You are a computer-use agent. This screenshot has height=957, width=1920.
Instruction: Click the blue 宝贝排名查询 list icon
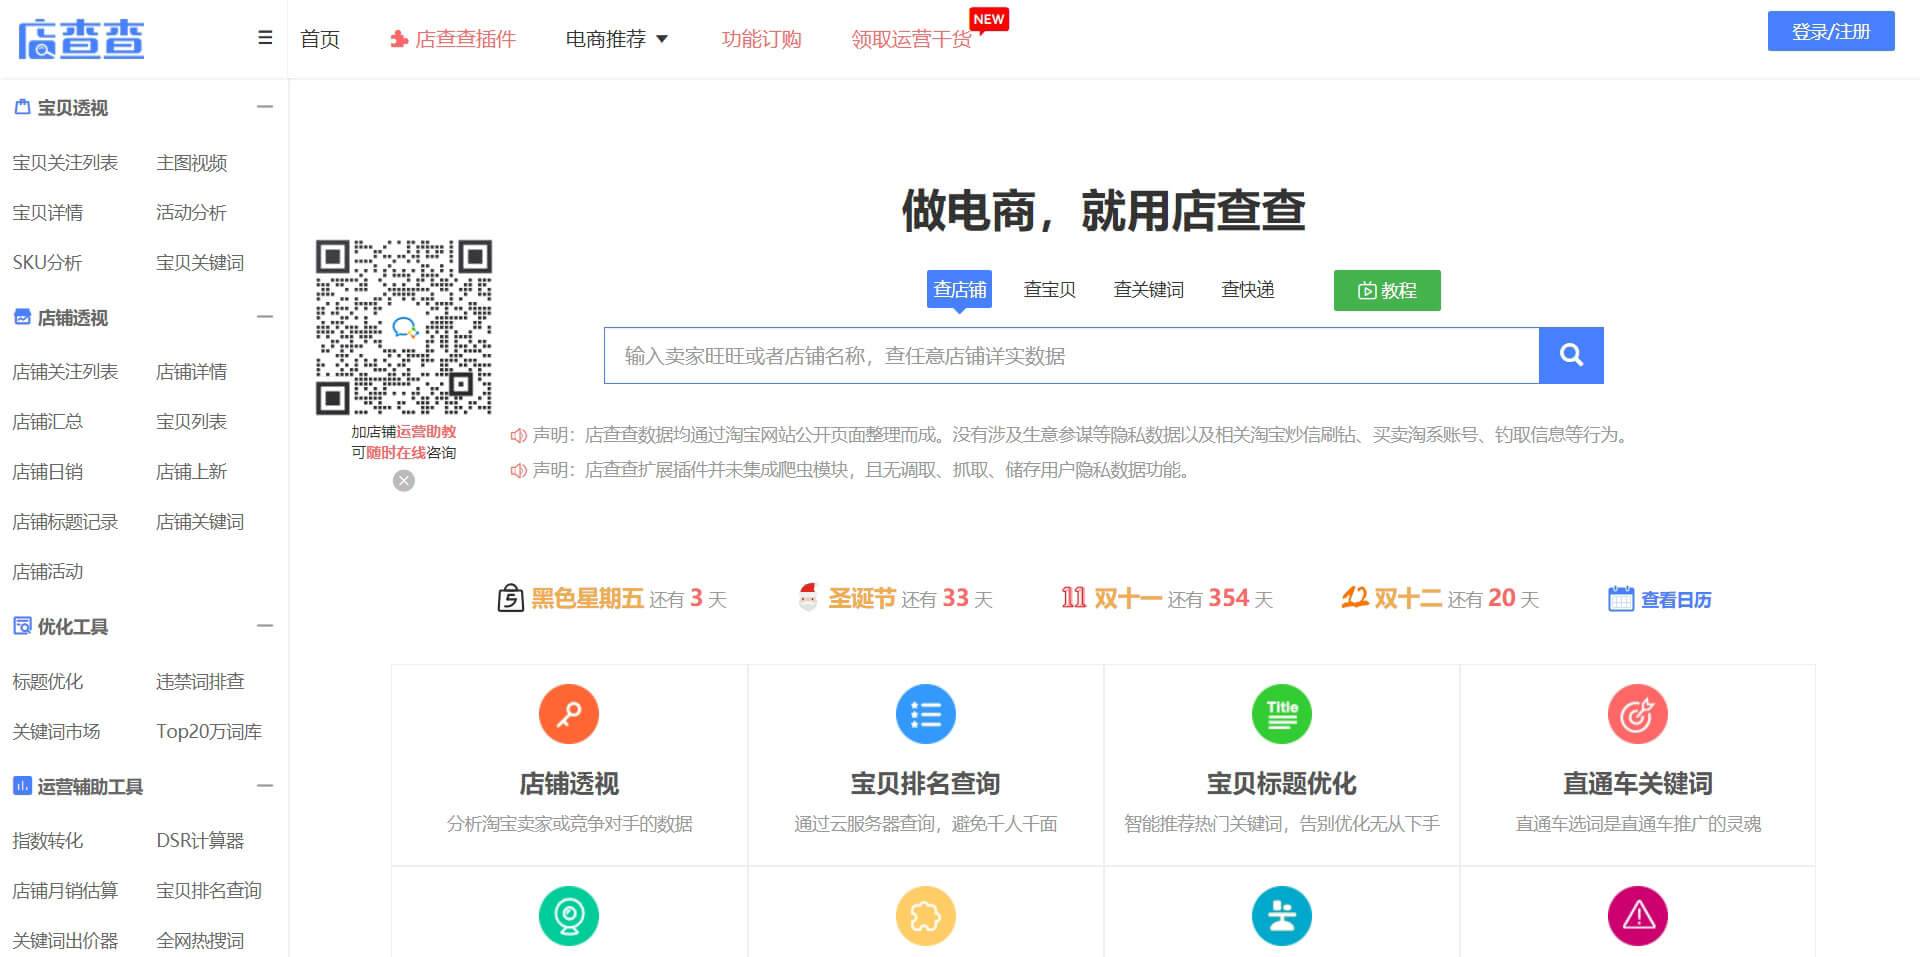[925, 714]
